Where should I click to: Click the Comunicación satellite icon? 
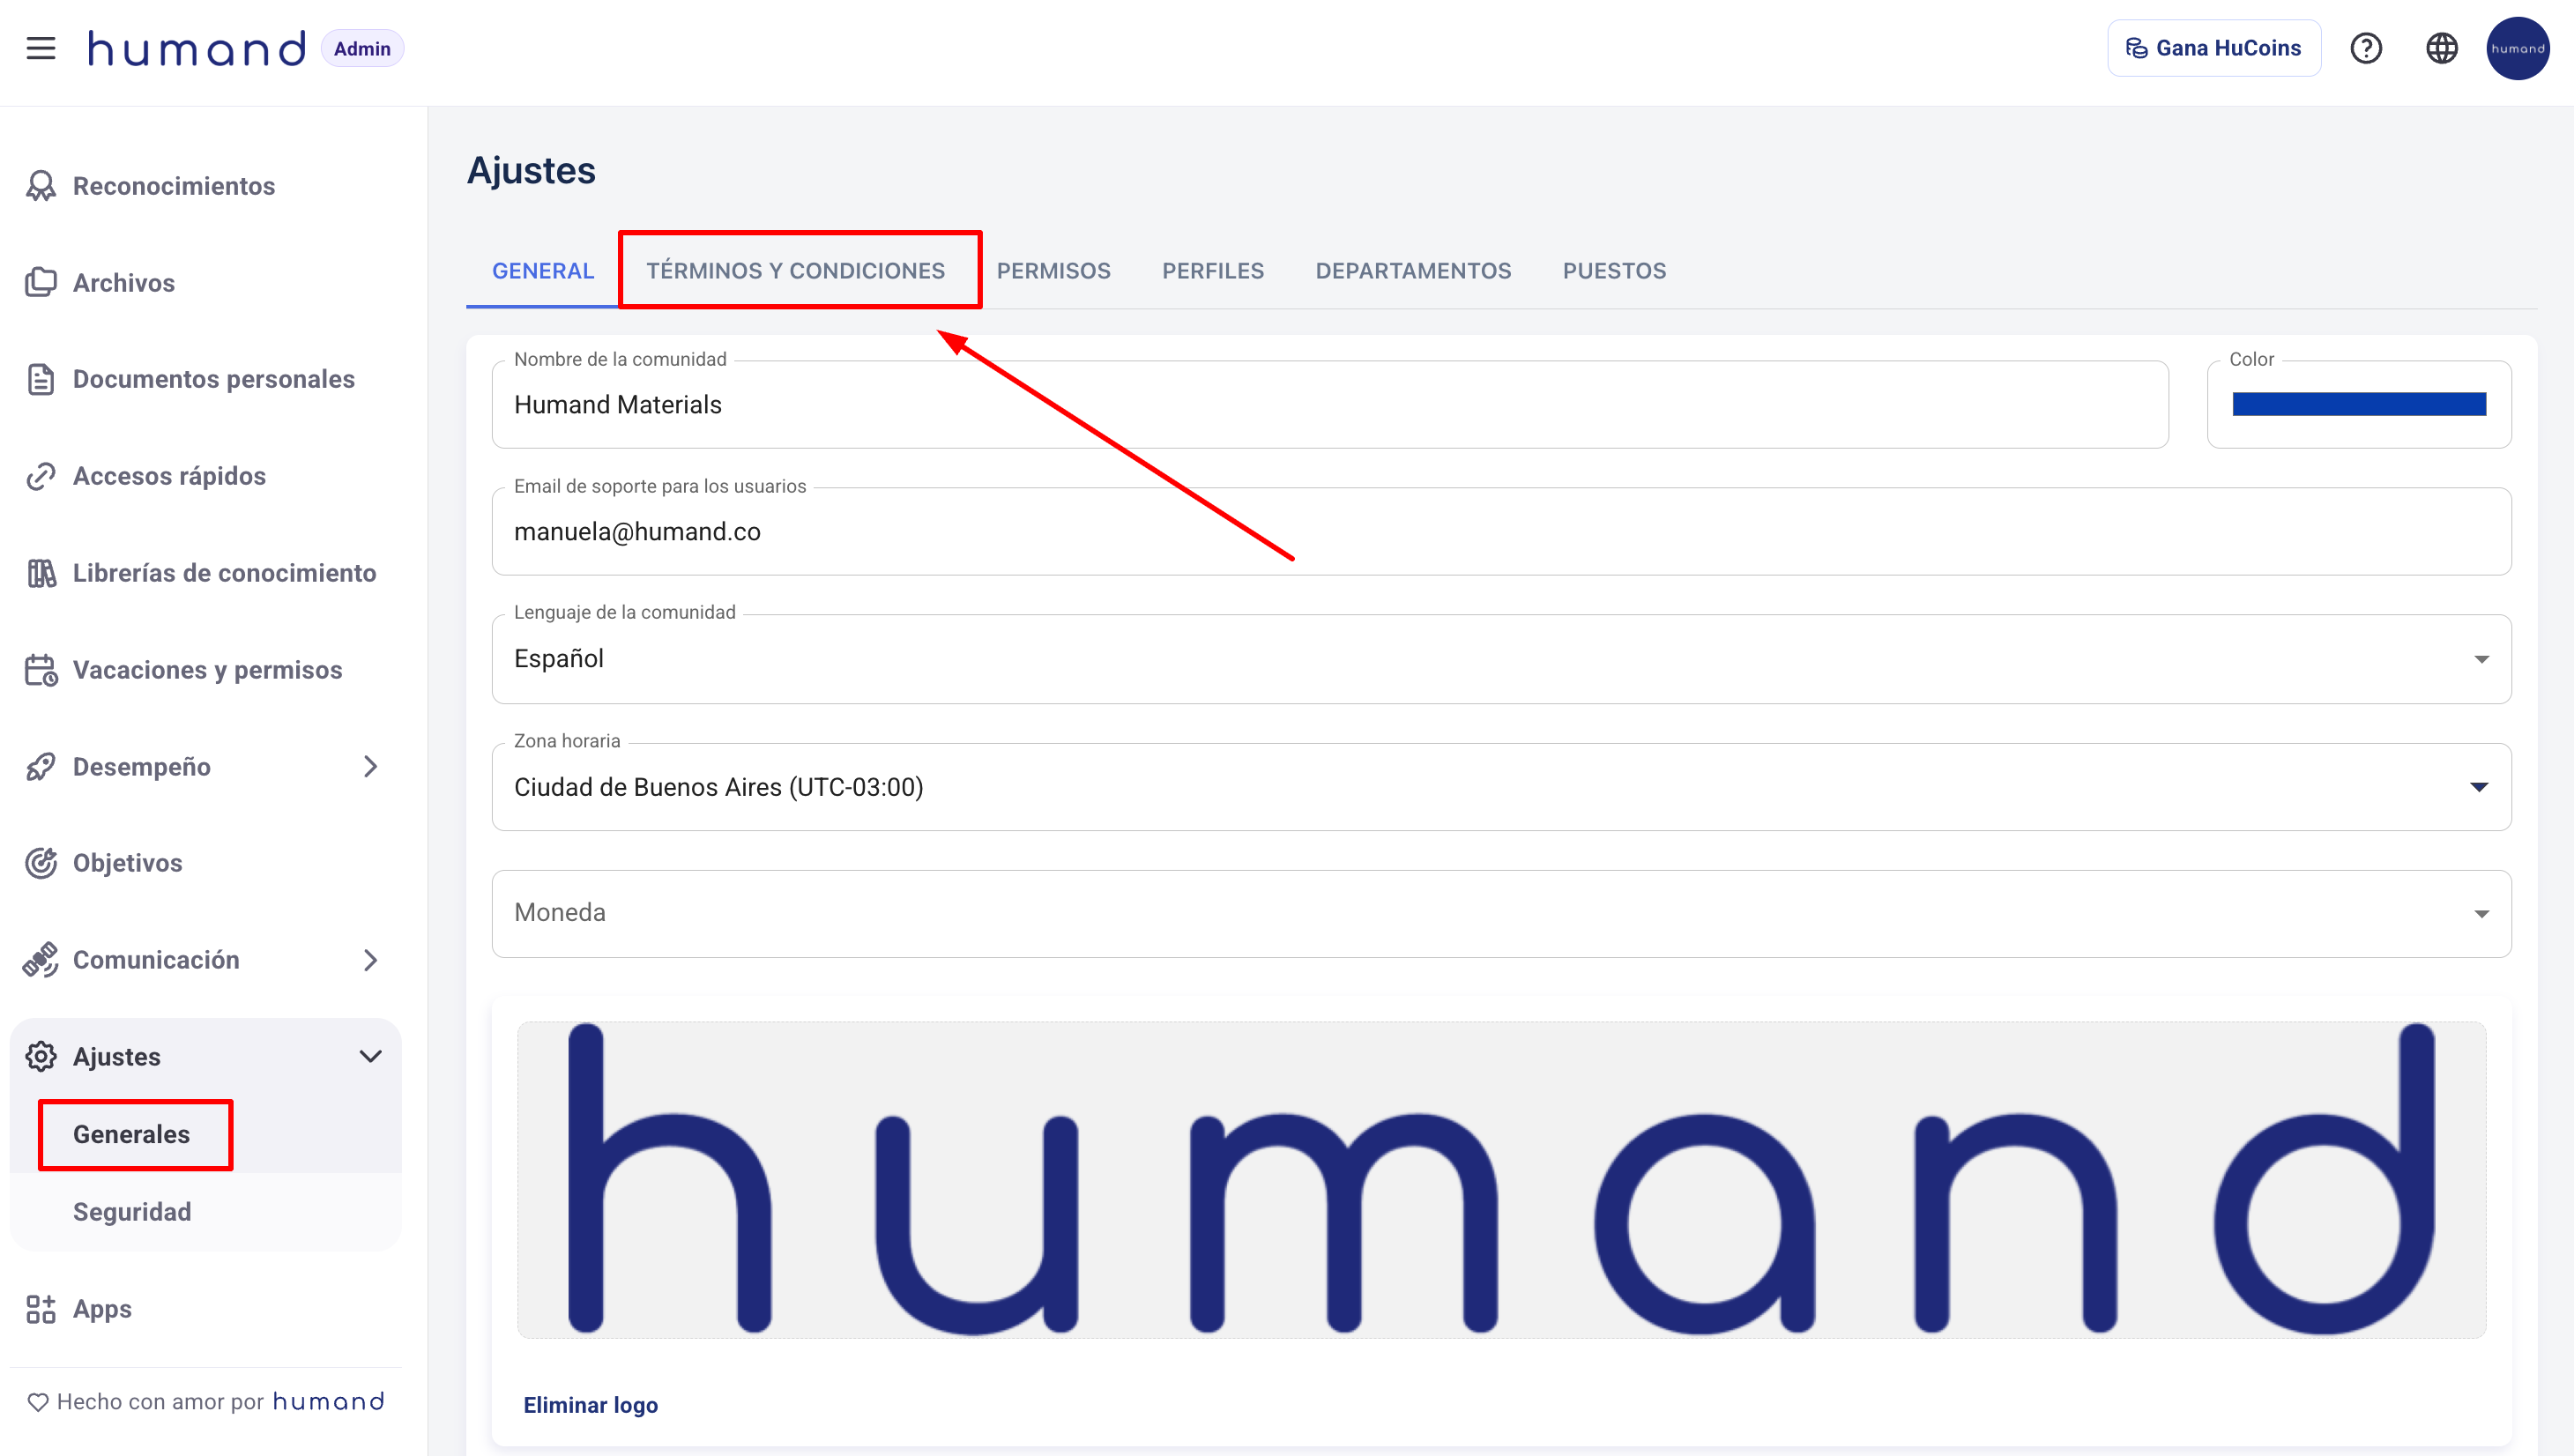pyautogui.click(x=41, y=960)
